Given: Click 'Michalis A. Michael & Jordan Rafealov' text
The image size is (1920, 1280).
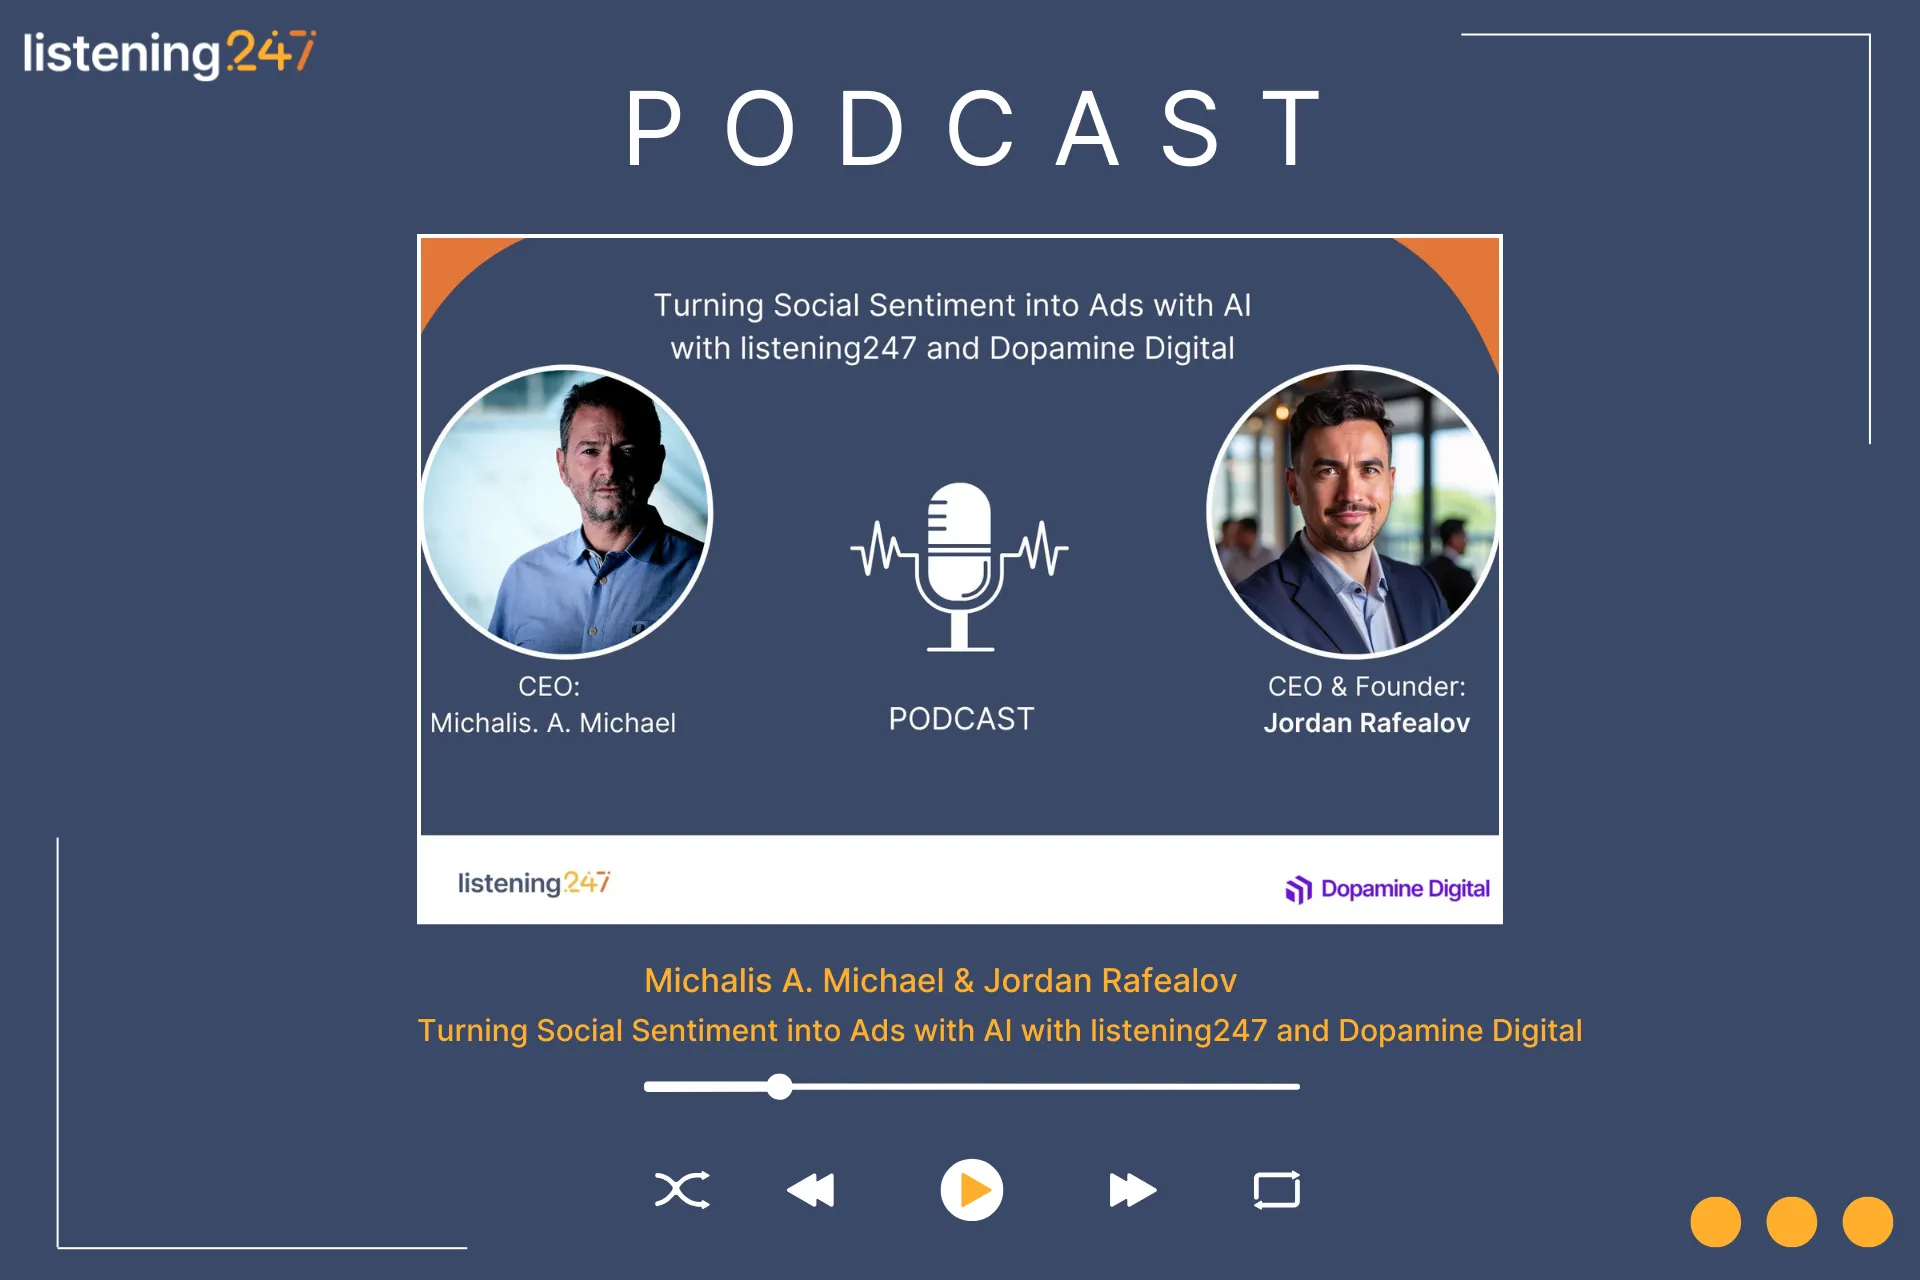Looking at the screenshot, I should (x=940, y=981).
